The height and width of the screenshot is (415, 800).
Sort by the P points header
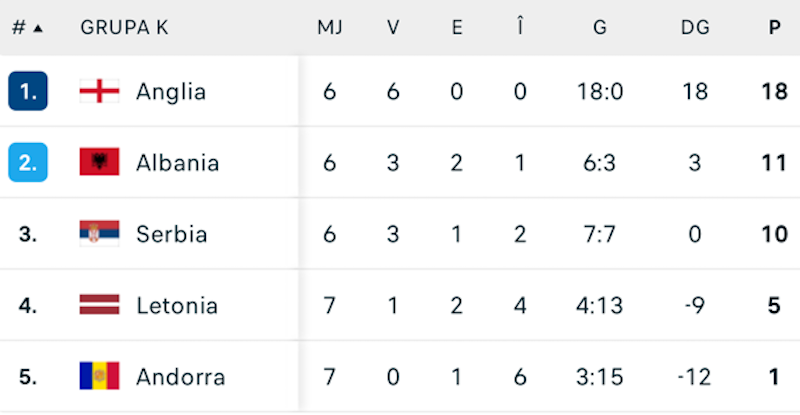pos(774,28)
